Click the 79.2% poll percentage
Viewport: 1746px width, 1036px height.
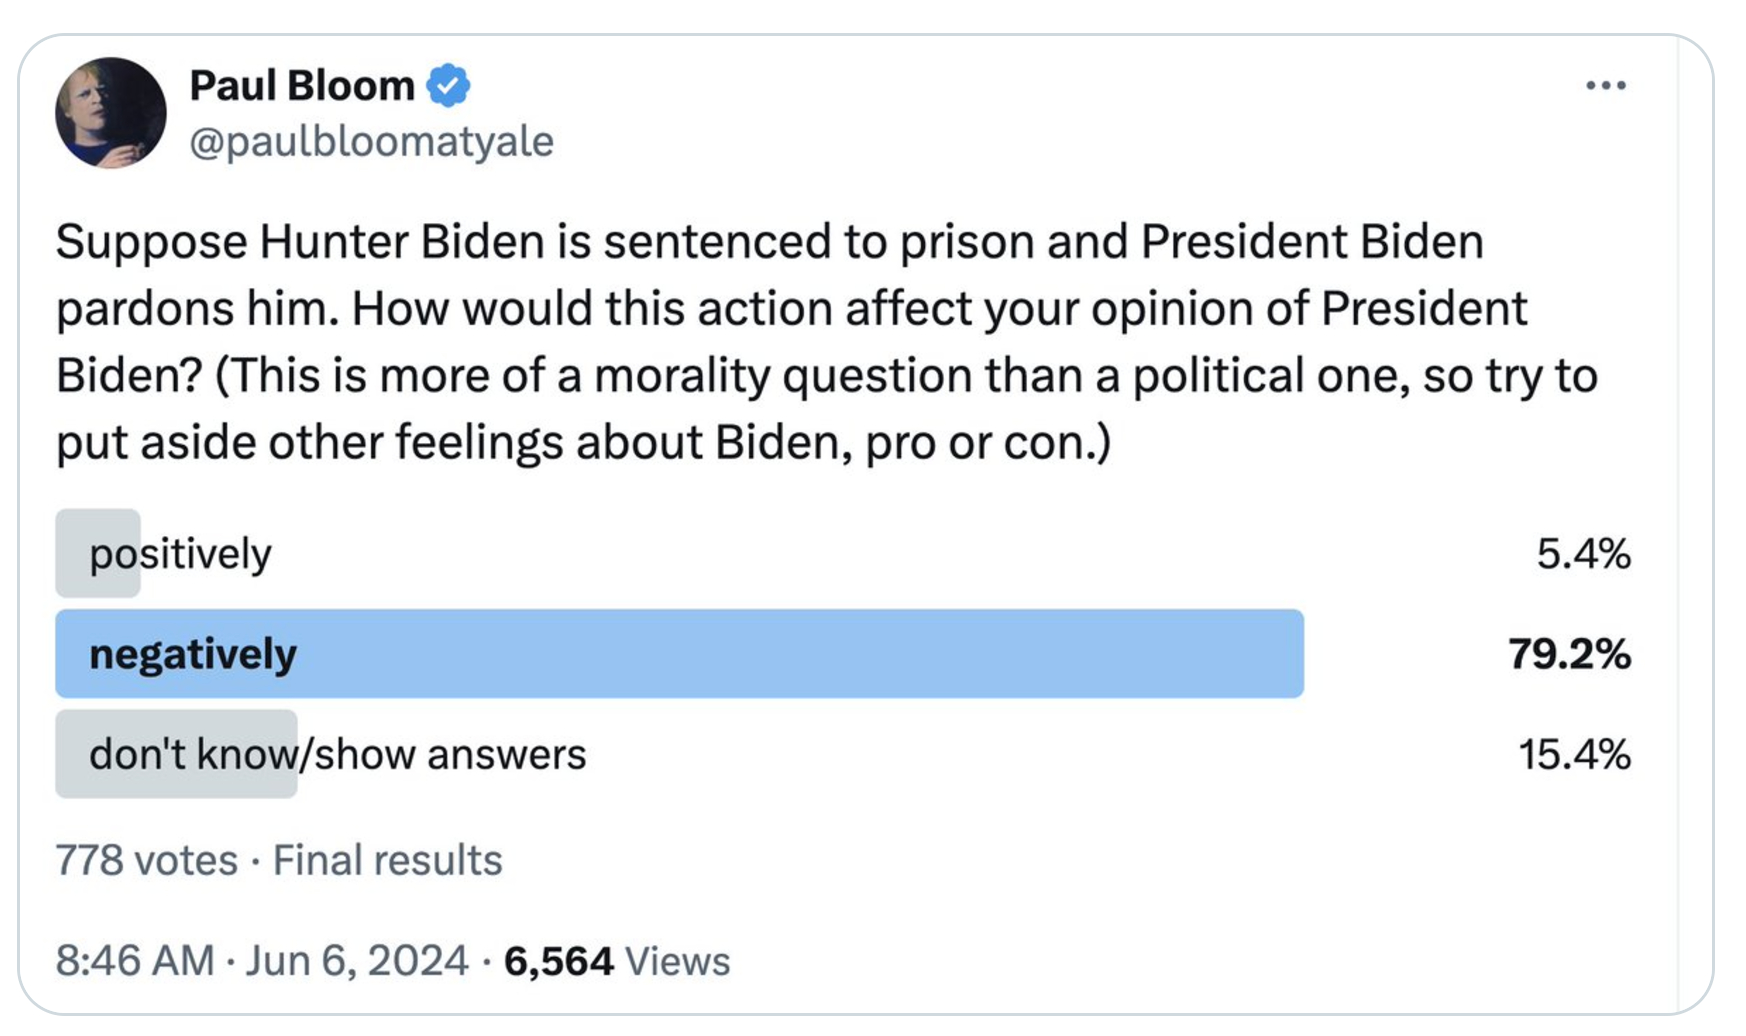pyautogui.click(x=1569, y=654)
